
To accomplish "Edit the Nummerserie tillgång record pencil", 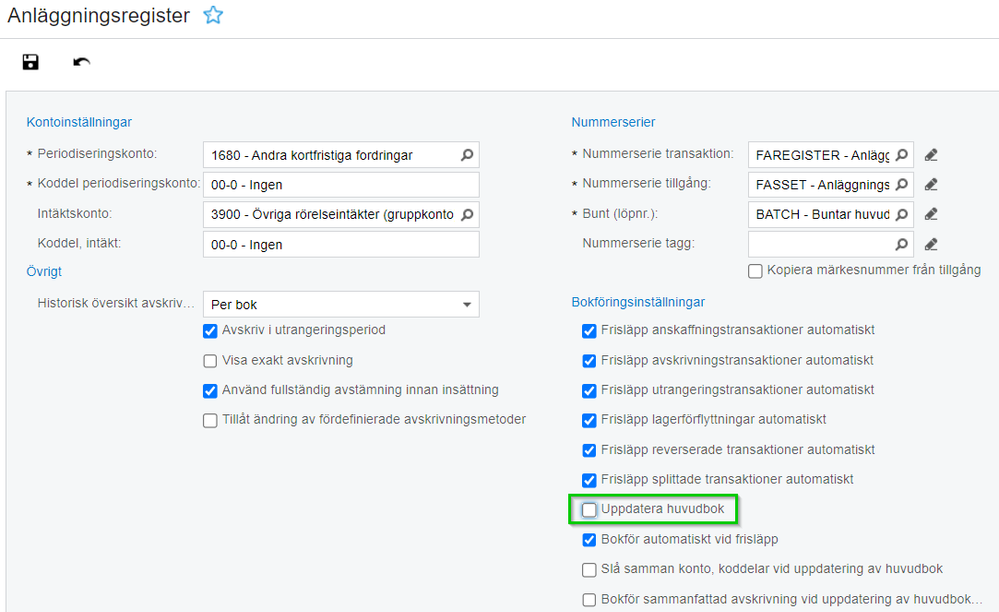I will click(x=931, y=185).
